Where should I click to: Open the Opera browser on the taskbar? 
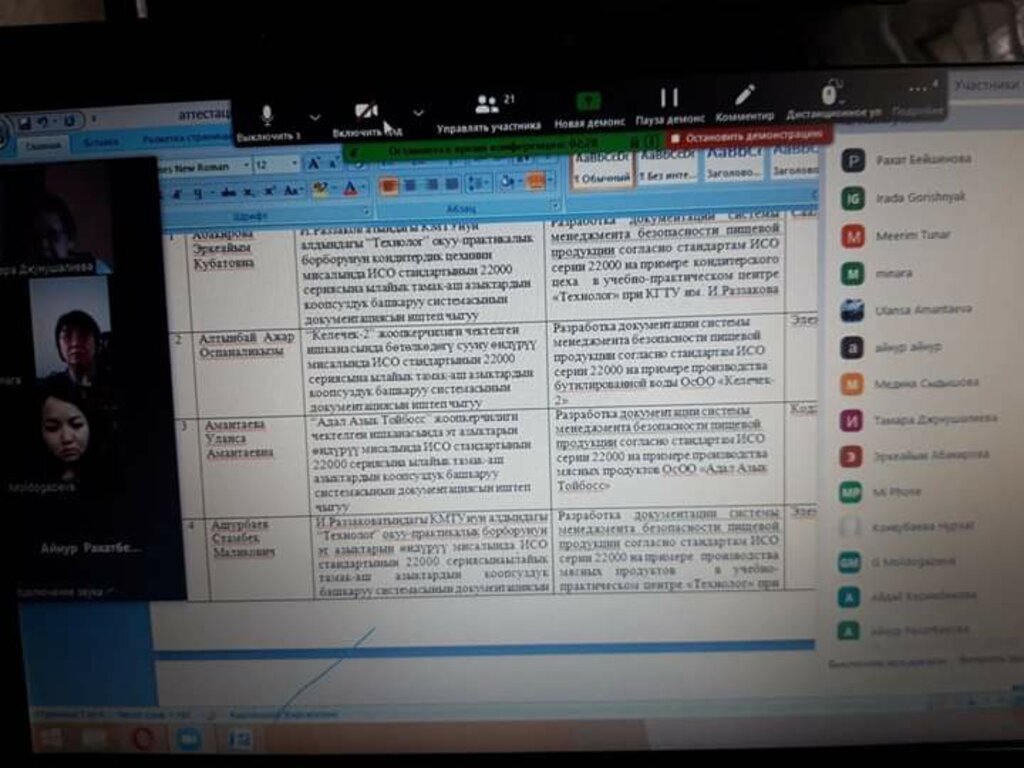point(142,739)
